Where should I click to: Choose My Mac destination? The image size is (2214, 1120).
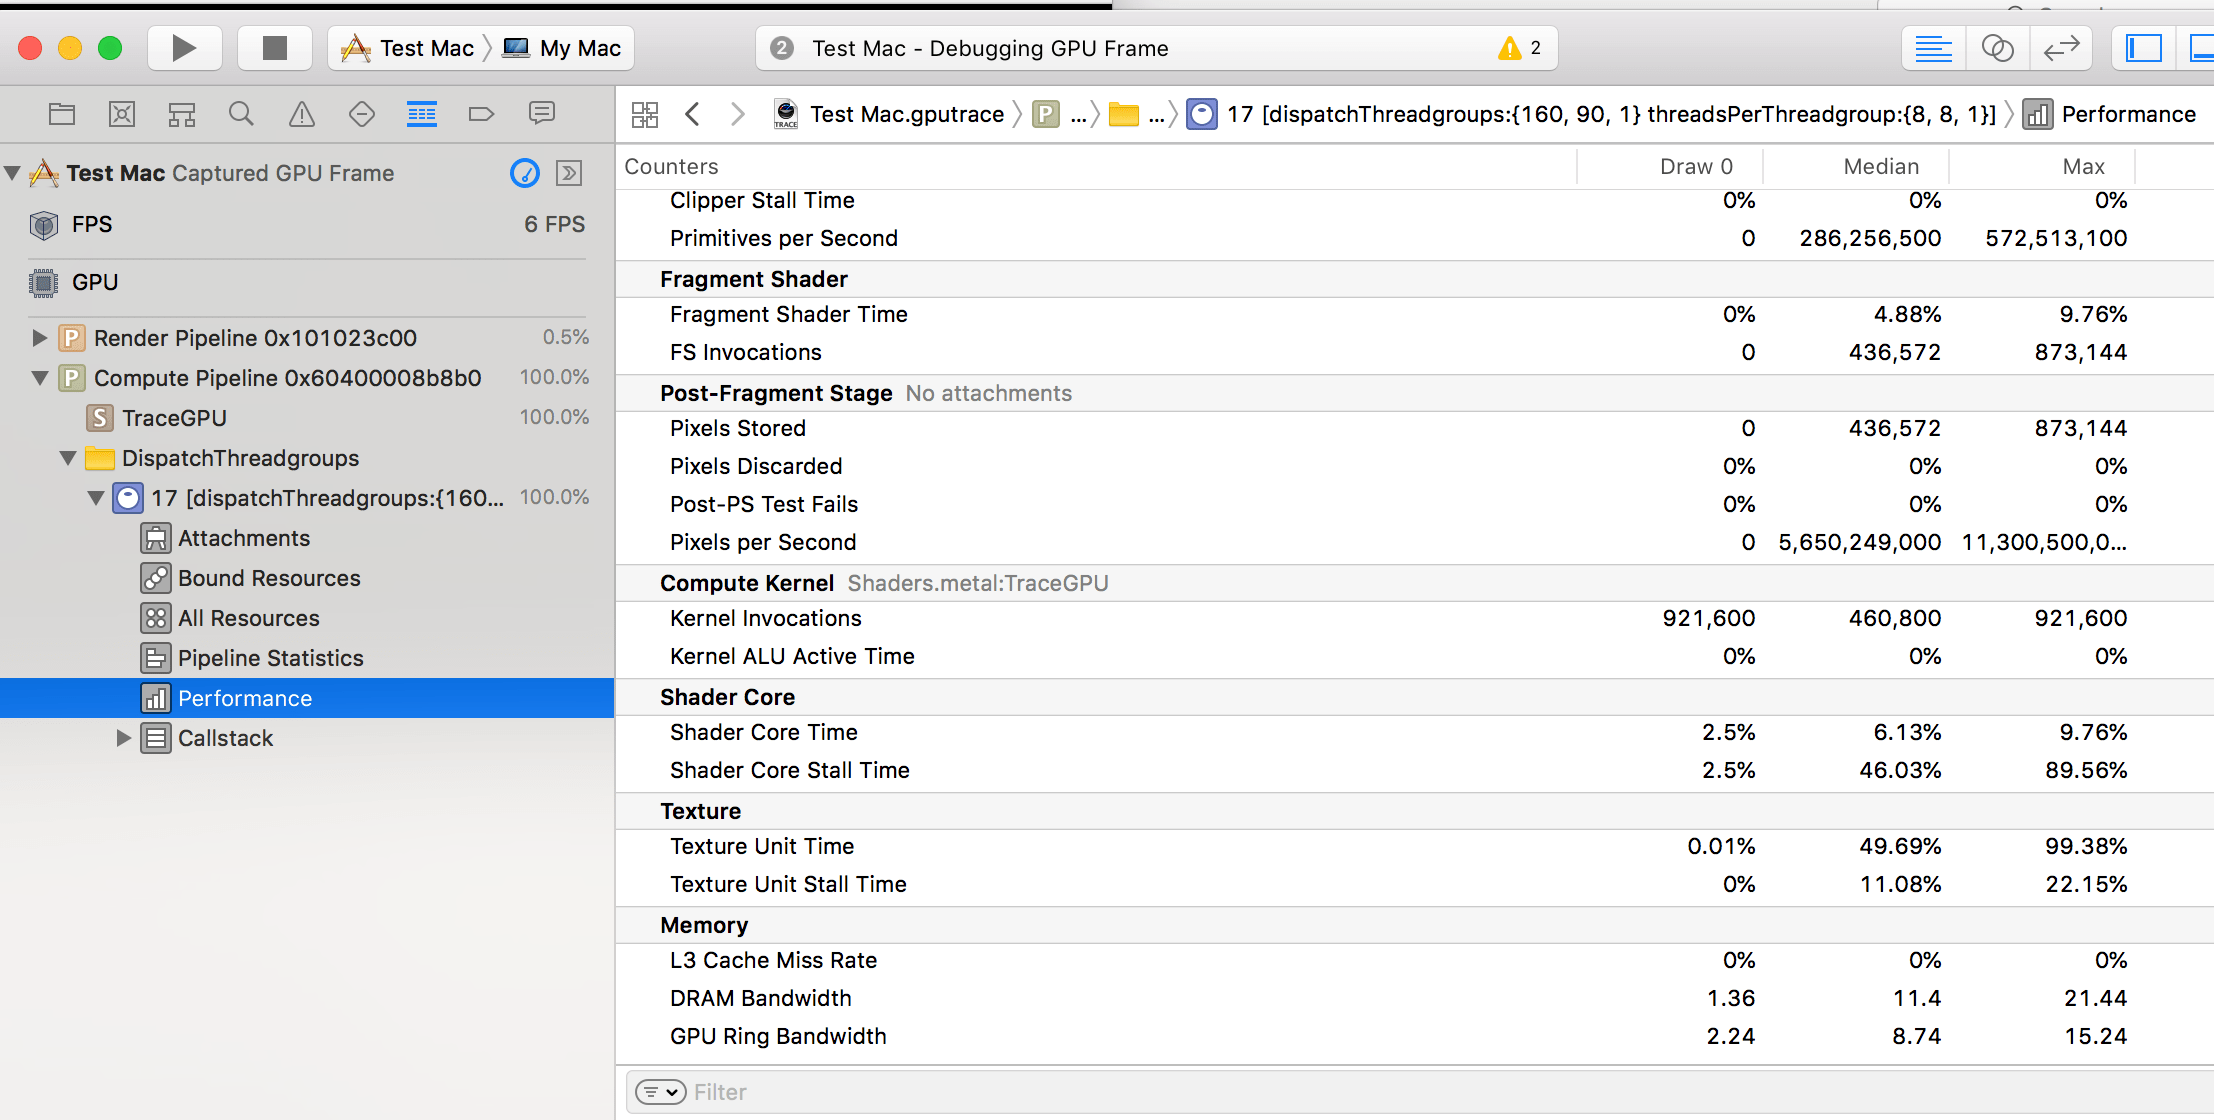(562, 48)
